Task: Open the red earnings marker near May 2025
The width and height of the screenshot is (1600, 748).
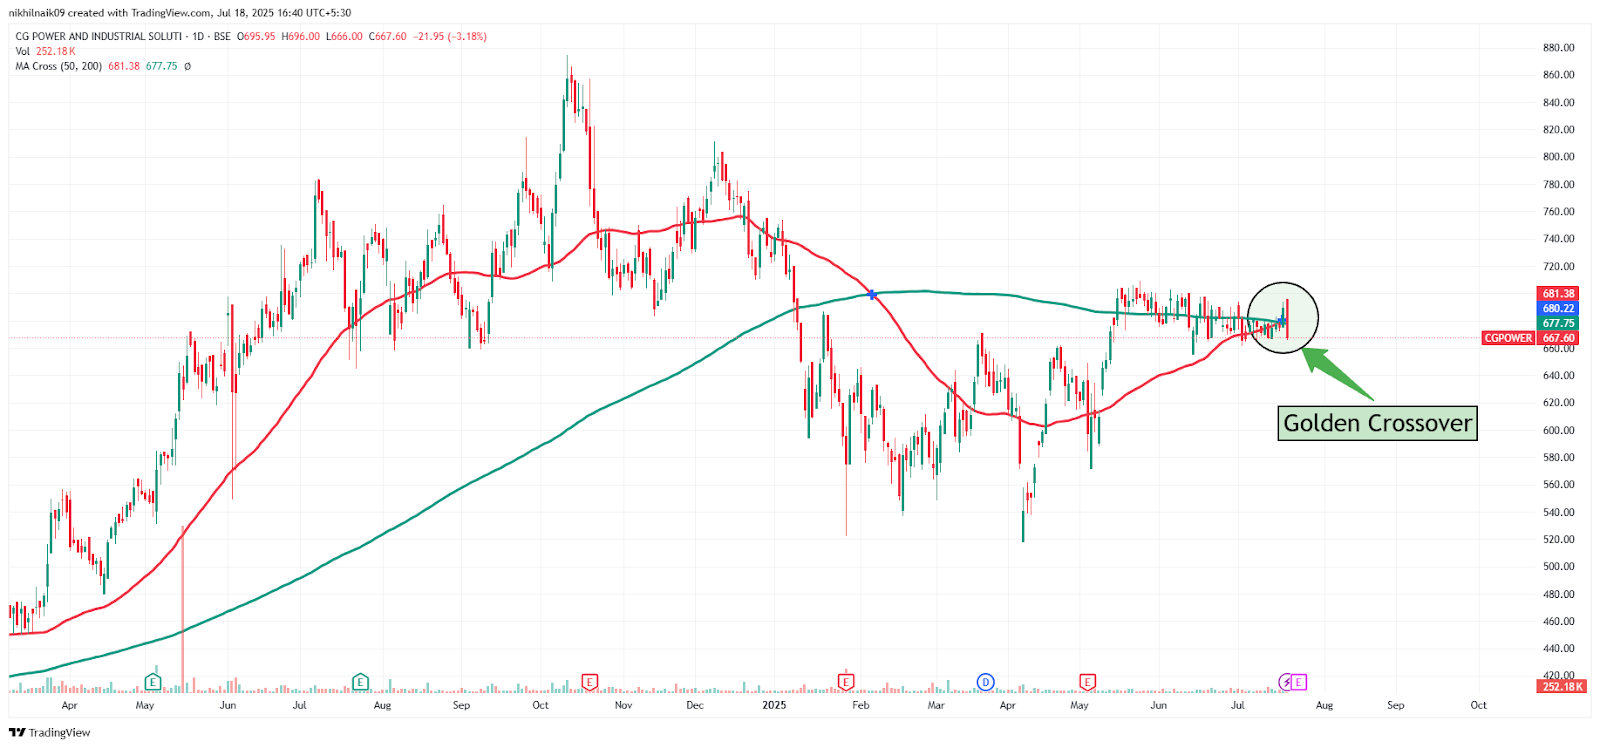Action: [x=1087, y=682]
